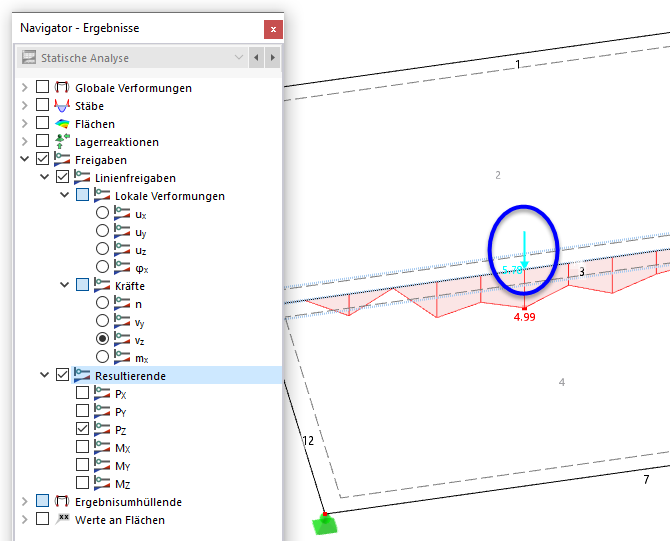This screenshot has height=541, width=670.
Task: Select the vy radio button
Action: coord(102,320)
